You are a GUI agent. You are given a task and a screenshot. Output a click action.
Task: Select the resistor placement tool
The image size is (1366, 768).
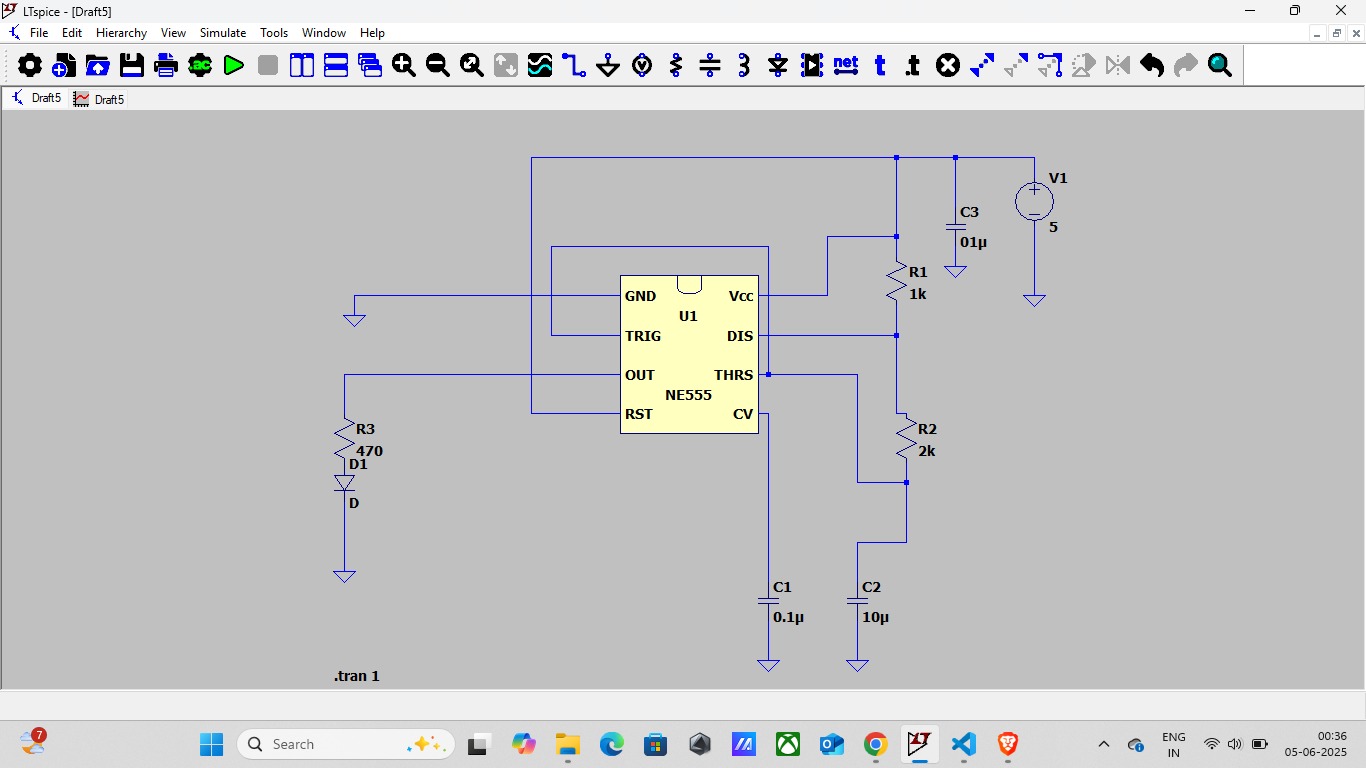point(676,66)
